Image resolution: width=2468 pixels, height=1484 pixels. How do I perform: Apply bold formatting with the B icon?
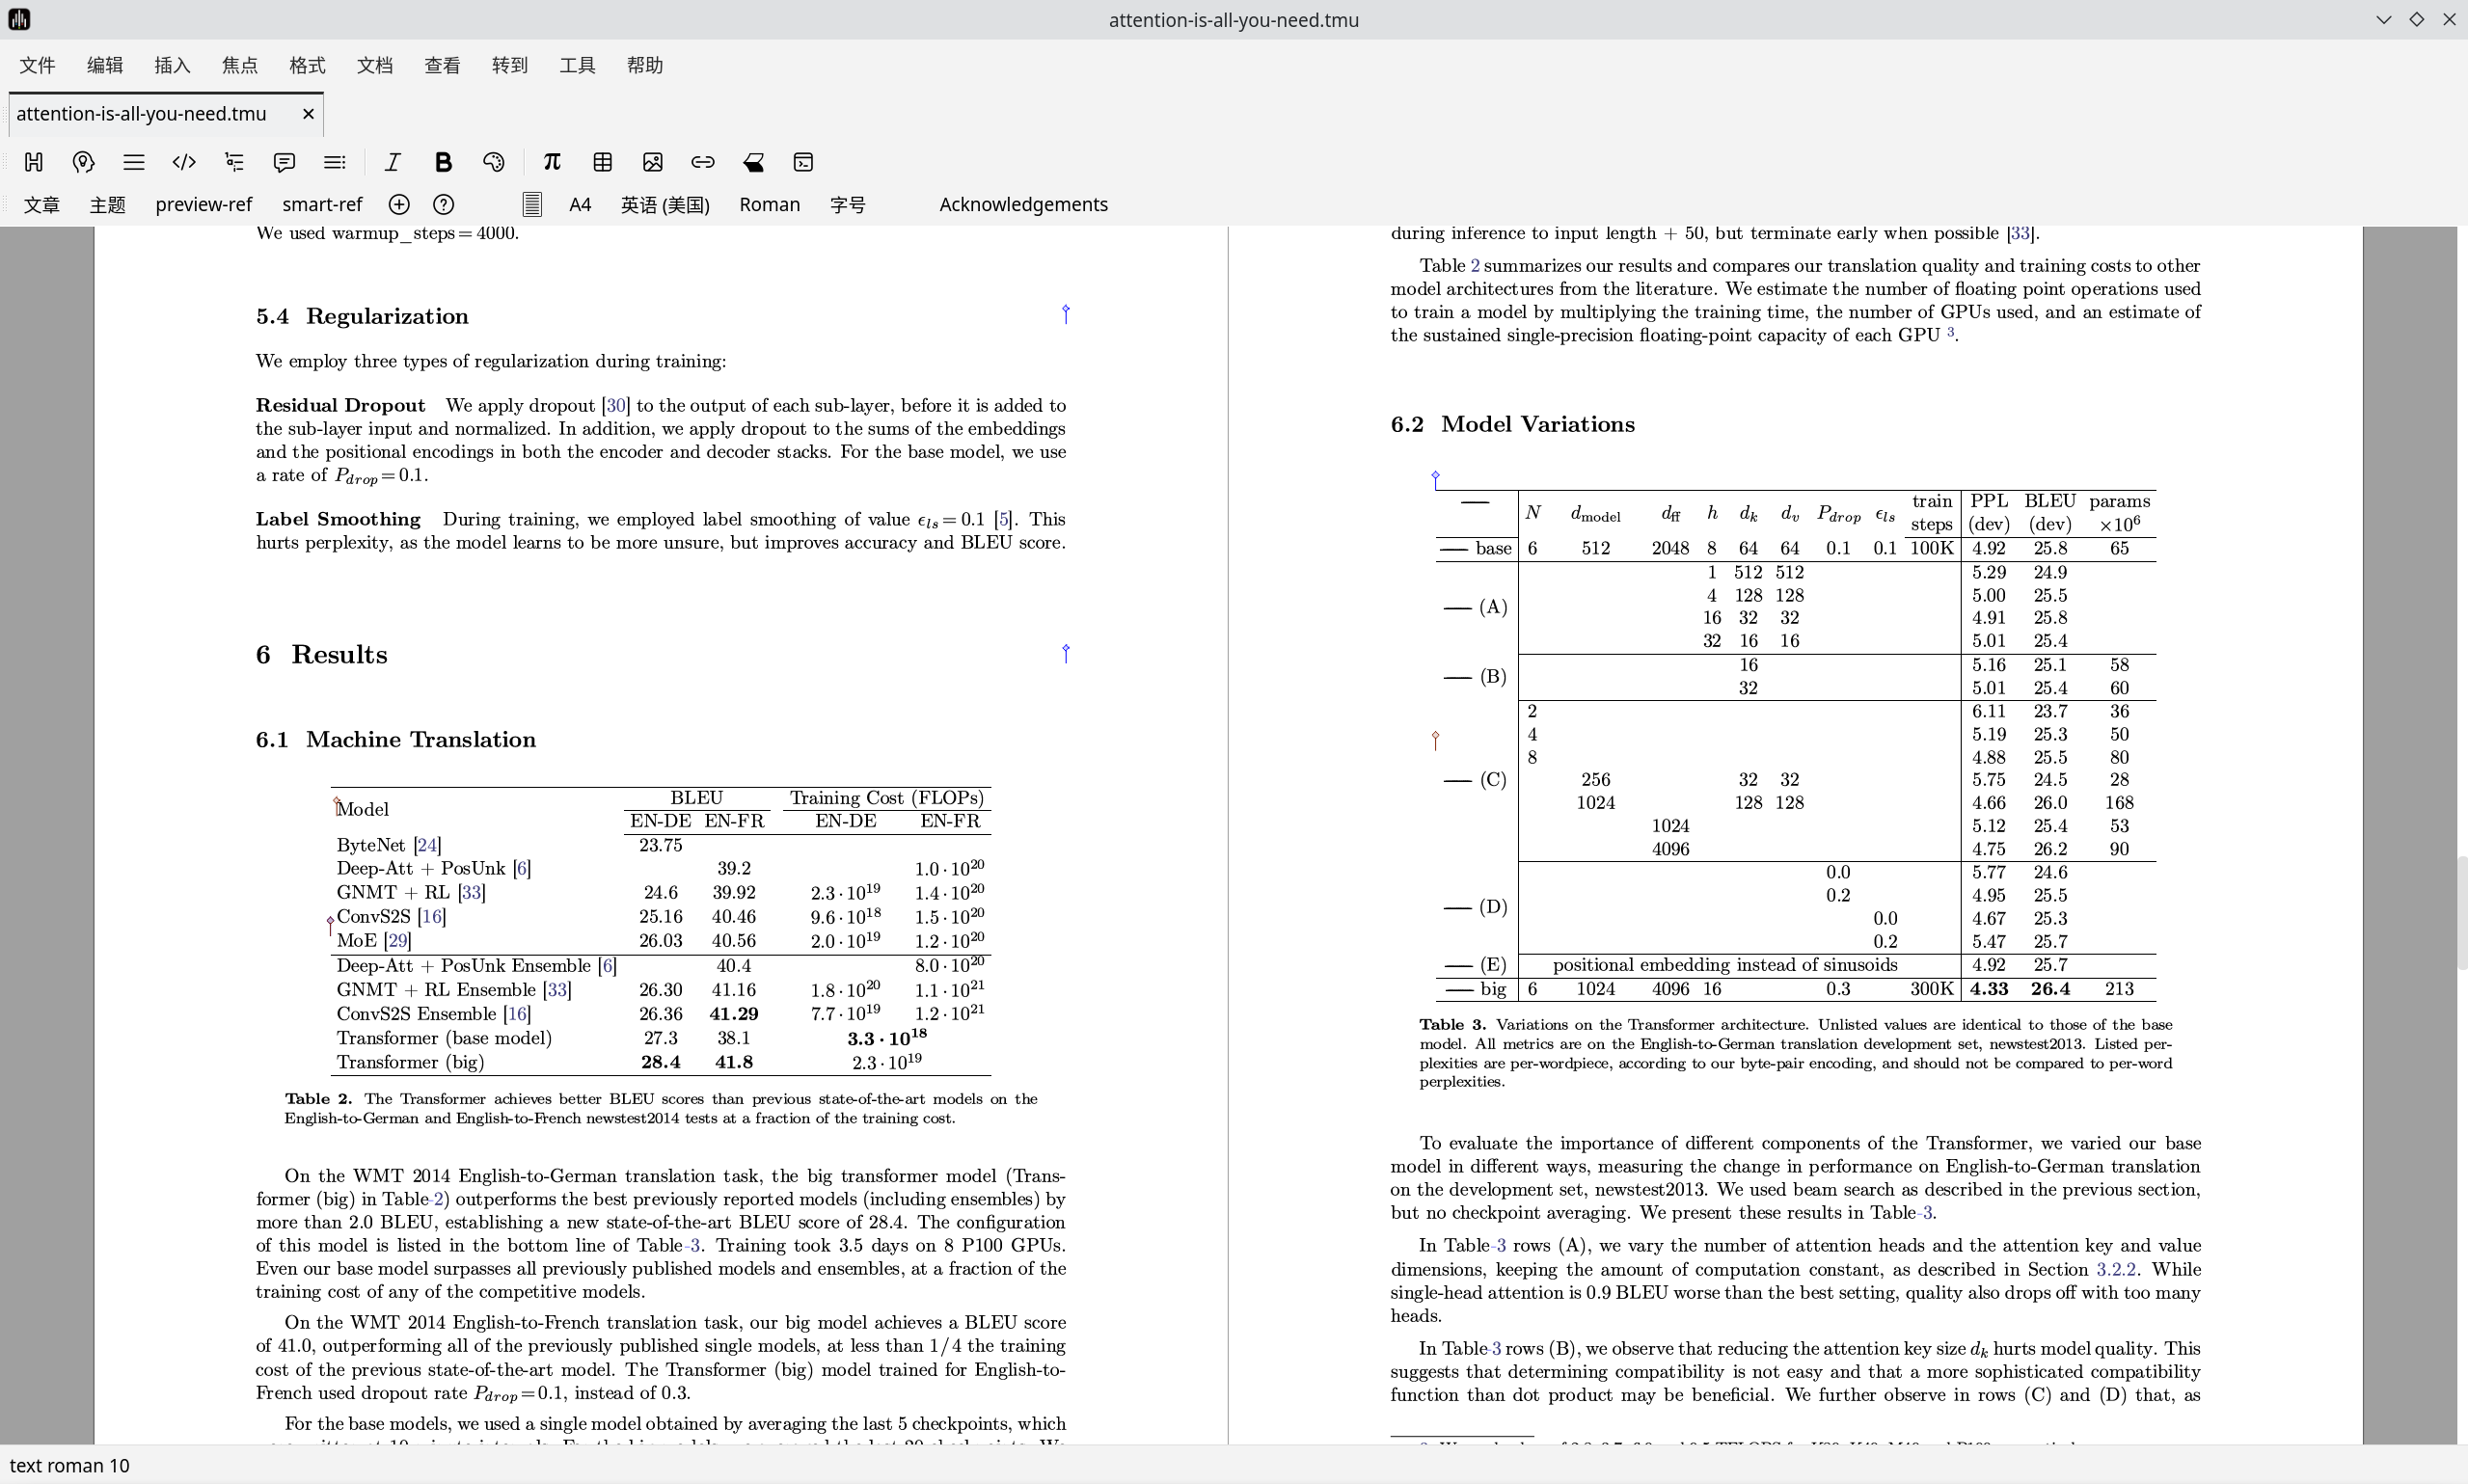pos(443,162)
